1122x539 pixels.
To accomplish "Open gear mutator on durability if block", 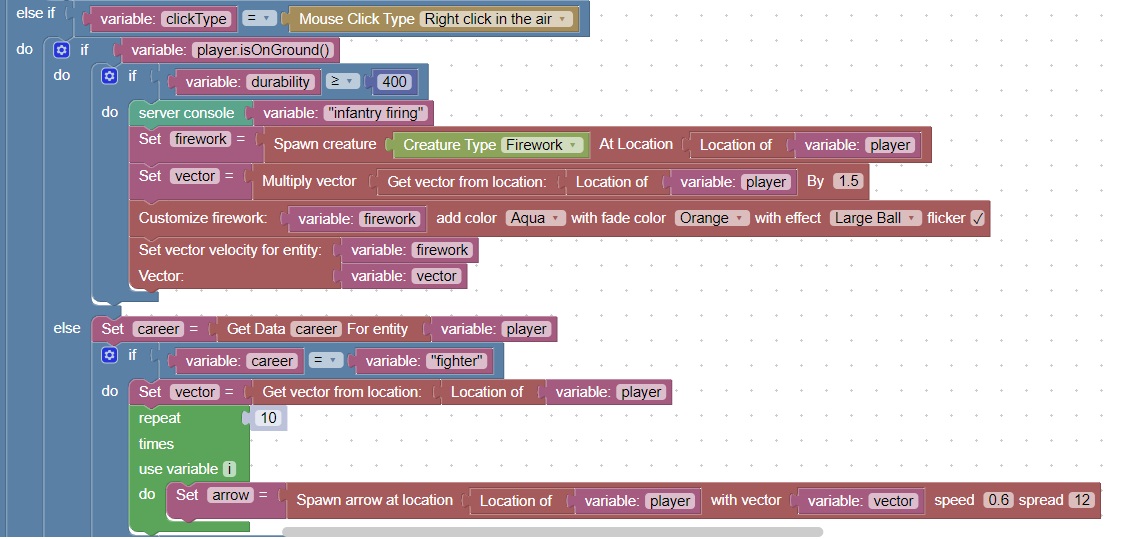I will [110, 76].
